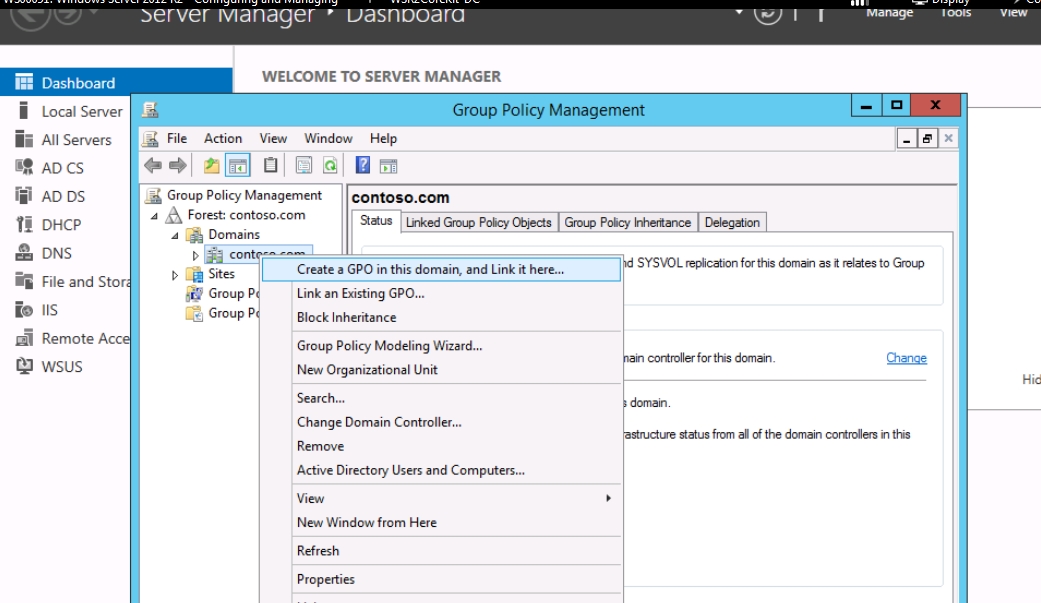This screenshot has height=603, width=1041.
Task: Open the AD DS role page
Action: [x=65, y=197]
